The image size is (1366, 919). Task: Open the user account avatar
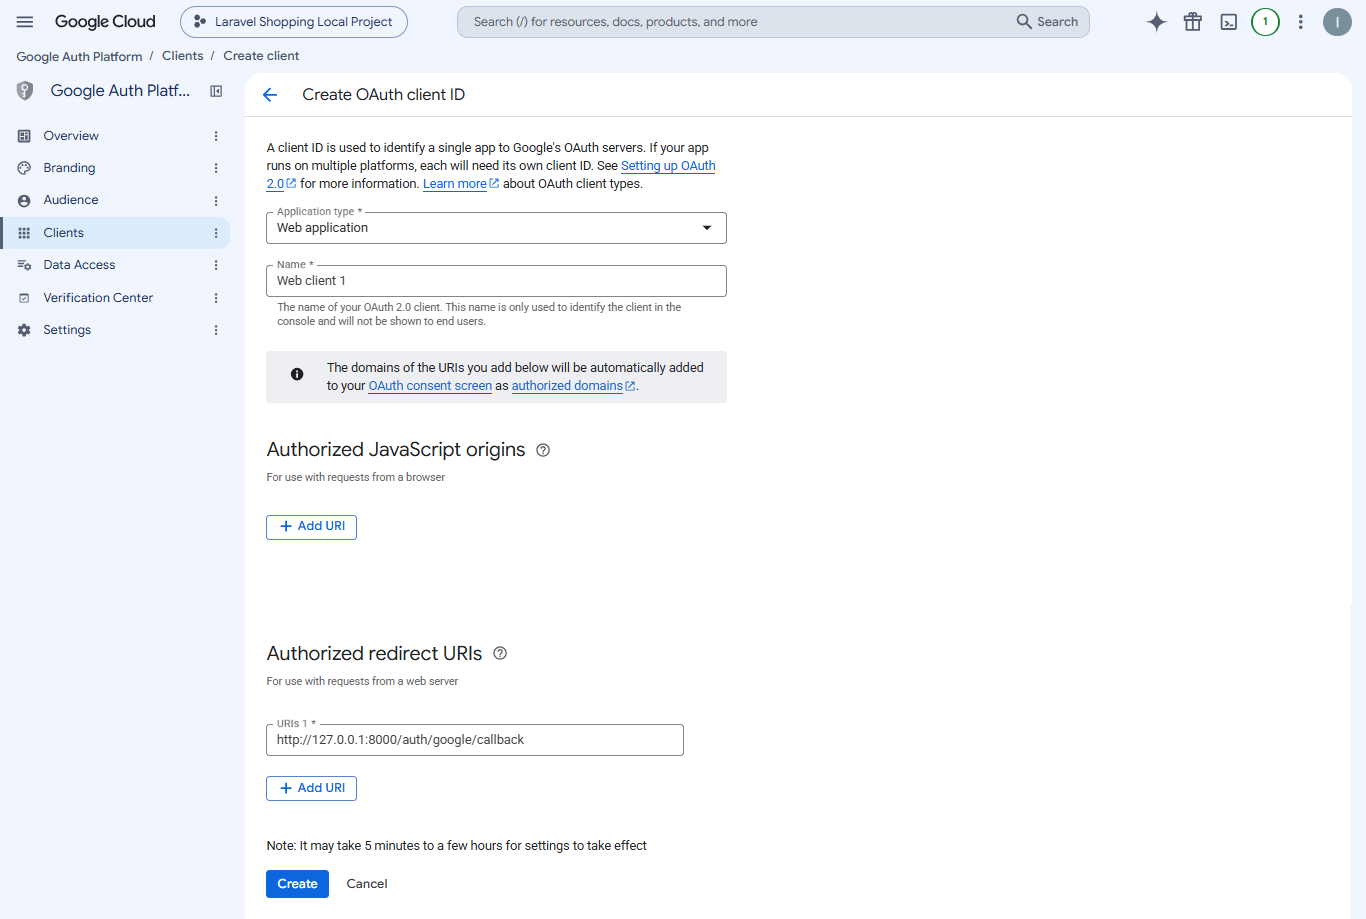click(1337, 22)
